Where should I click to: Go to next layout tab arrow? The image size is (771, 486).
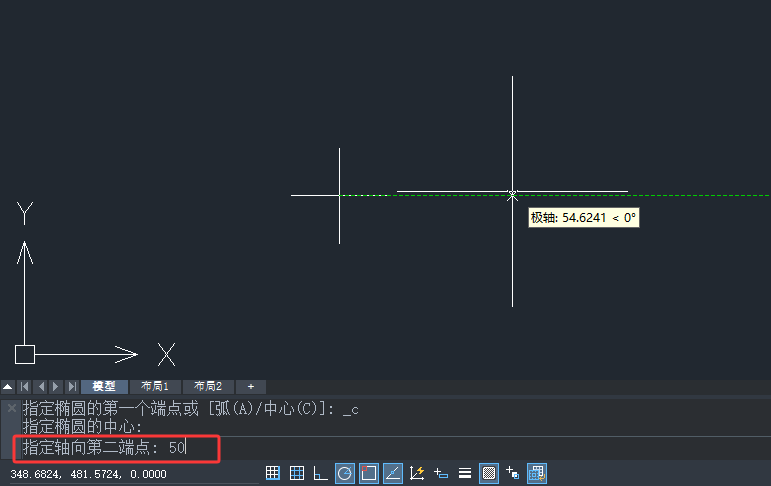click(x=56, y=387)
